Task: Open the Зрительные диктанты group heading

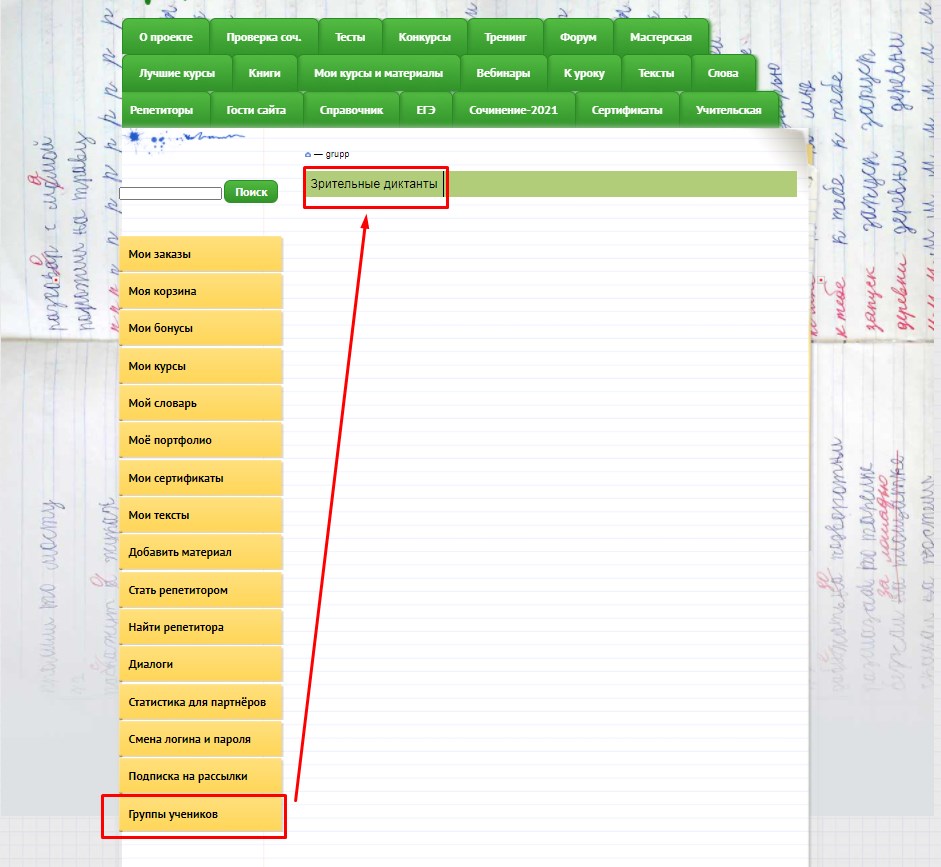Action: coord(374,184)
